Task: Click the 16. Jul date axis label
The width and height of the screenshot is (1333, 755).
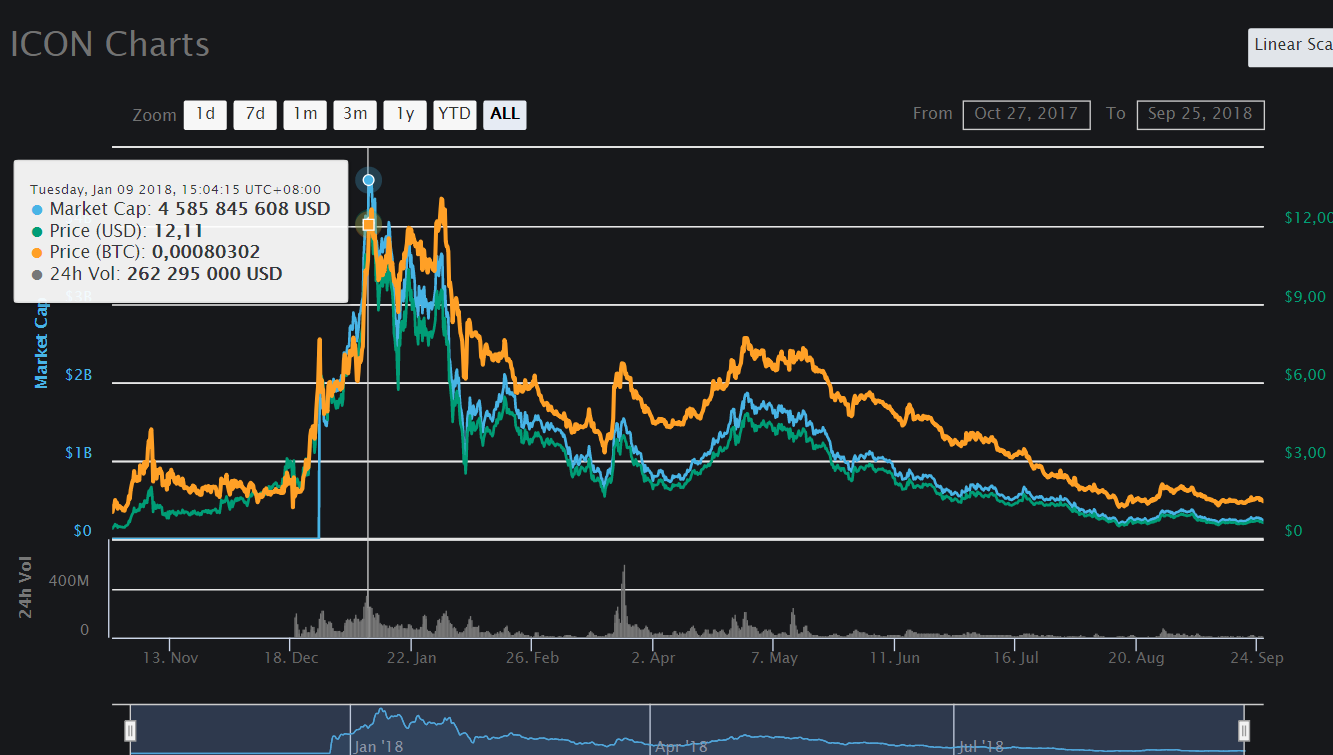Action: [1016, 658]
